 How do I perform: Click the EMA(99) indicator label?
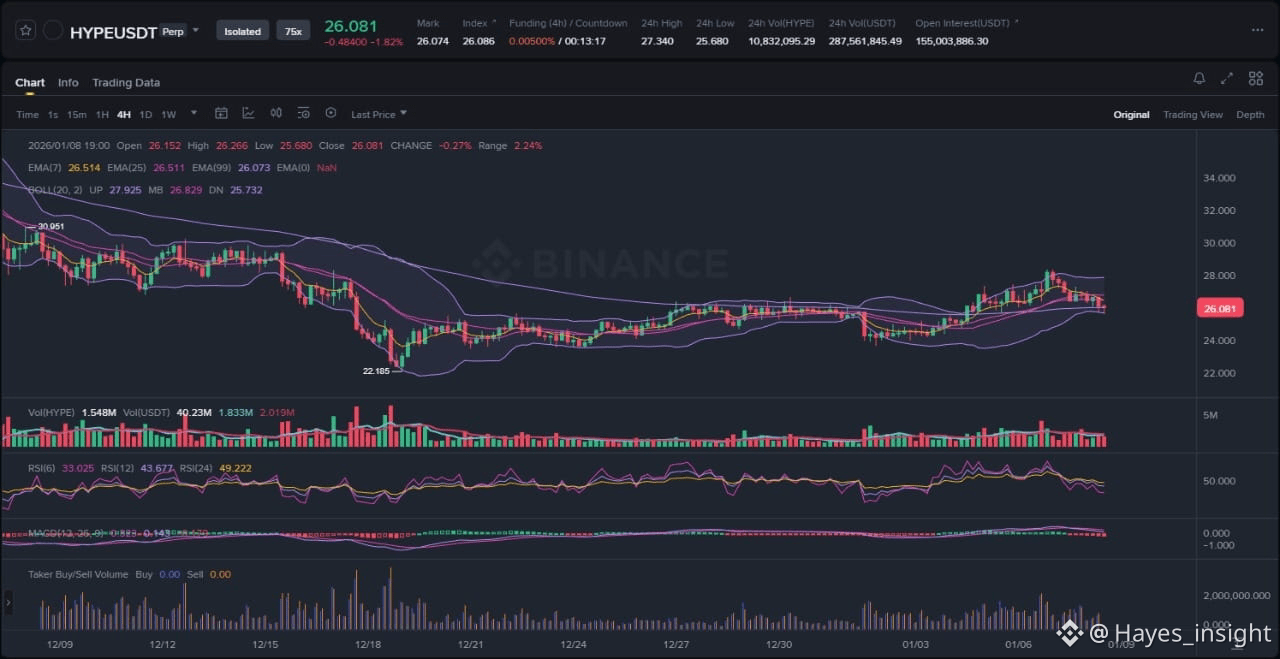211,168
